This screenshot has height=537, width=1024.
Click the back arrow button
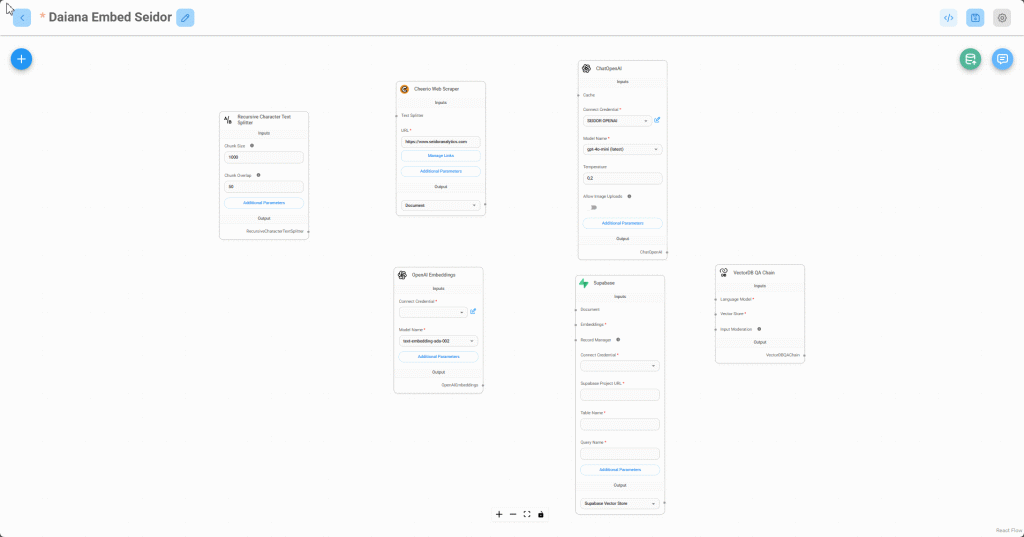(x=22, y=18)
